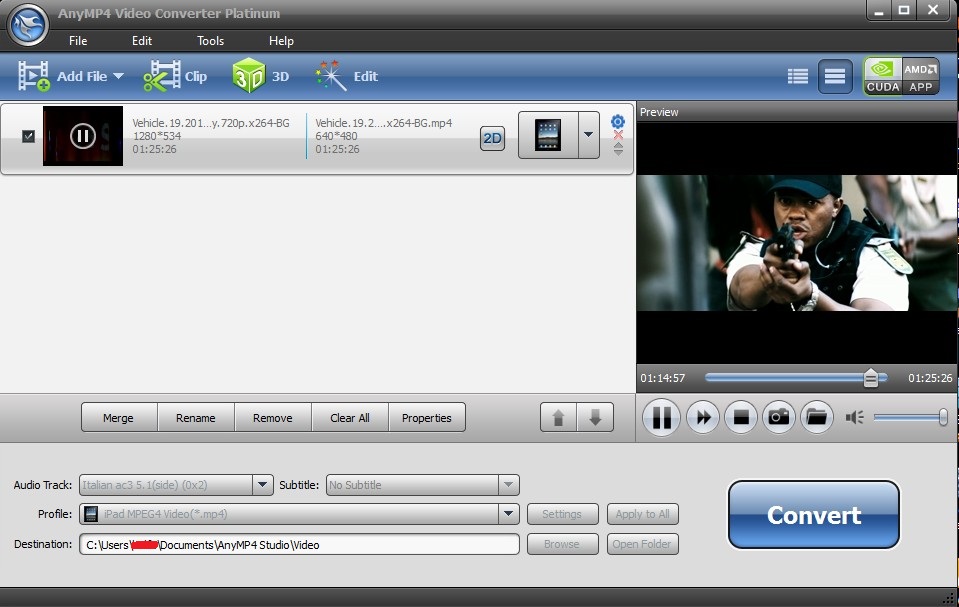959x607 pixels.
Task: Switch to compact list view icon
Action: 835,76
